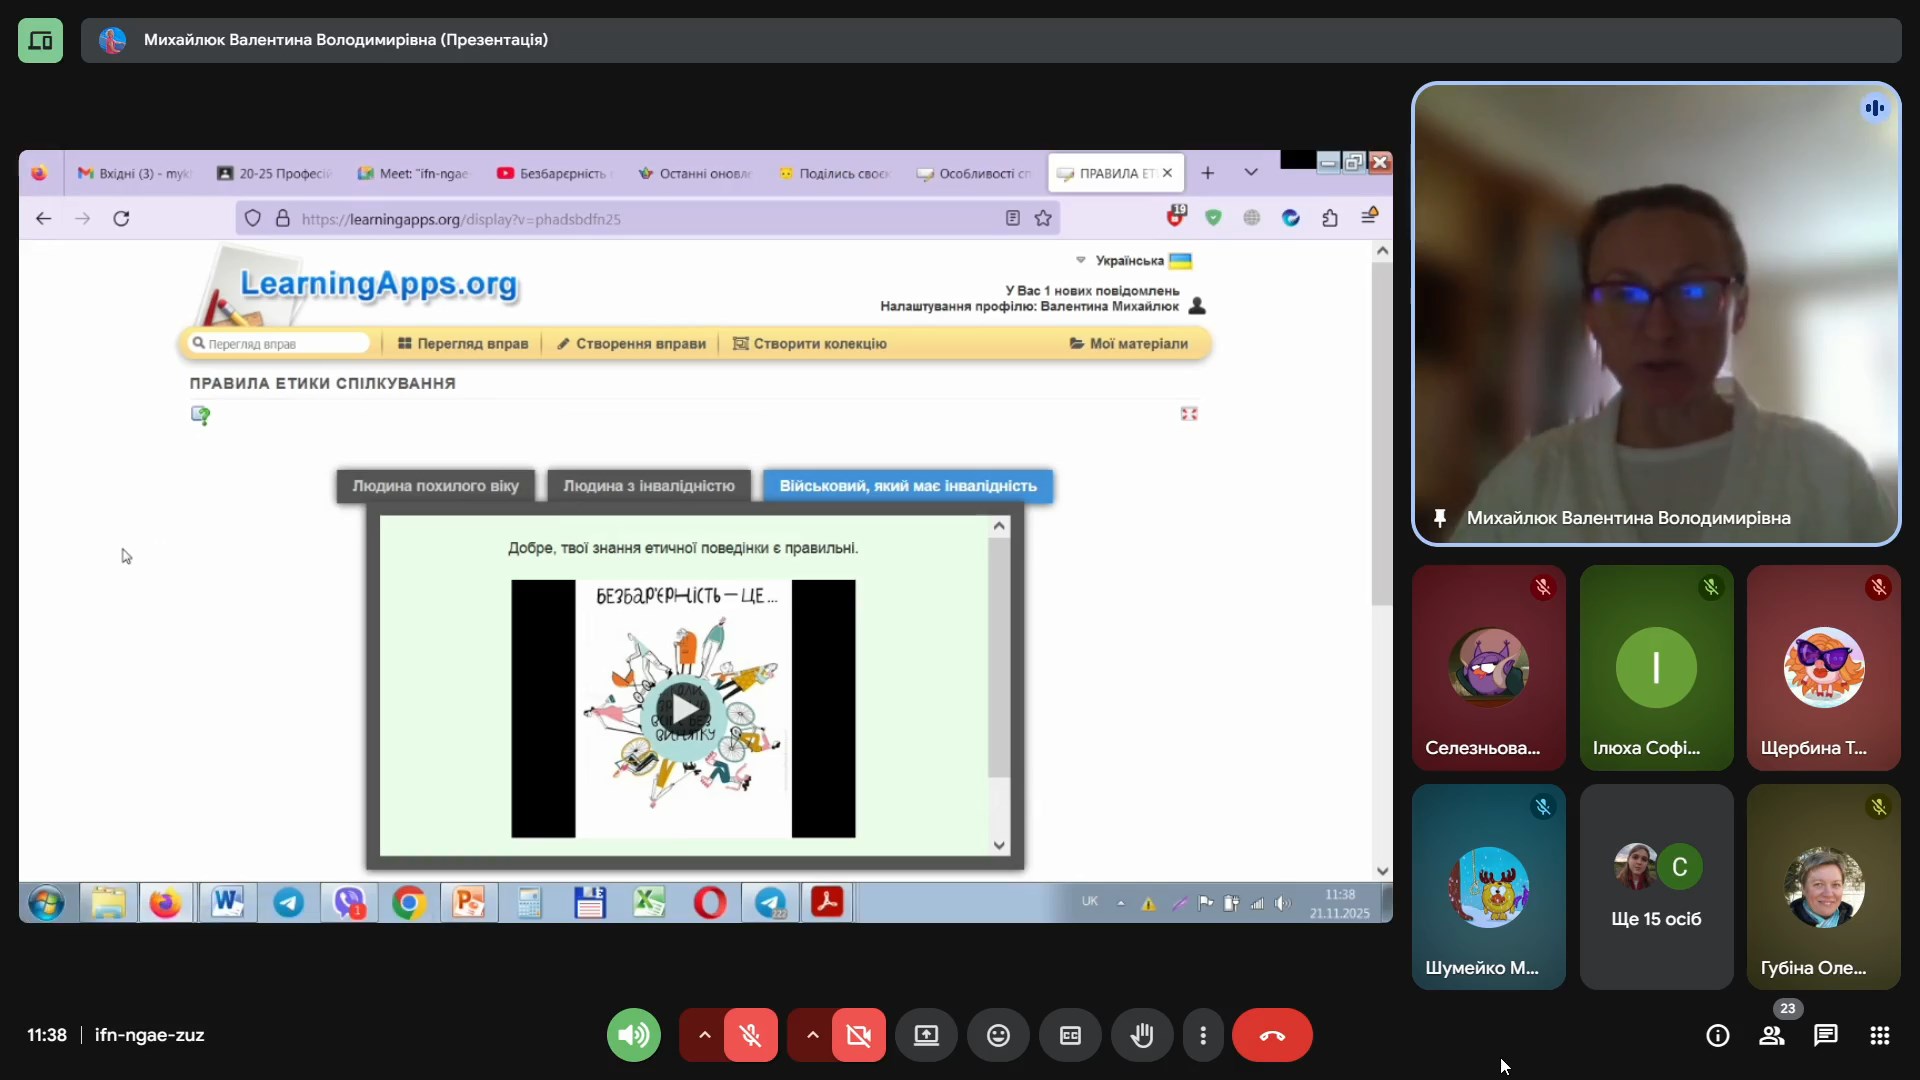Unpin Михайлюк Валентина Володимирівна video tile
This screenshot has width=1920, height=1080.
pos(1440,518)
